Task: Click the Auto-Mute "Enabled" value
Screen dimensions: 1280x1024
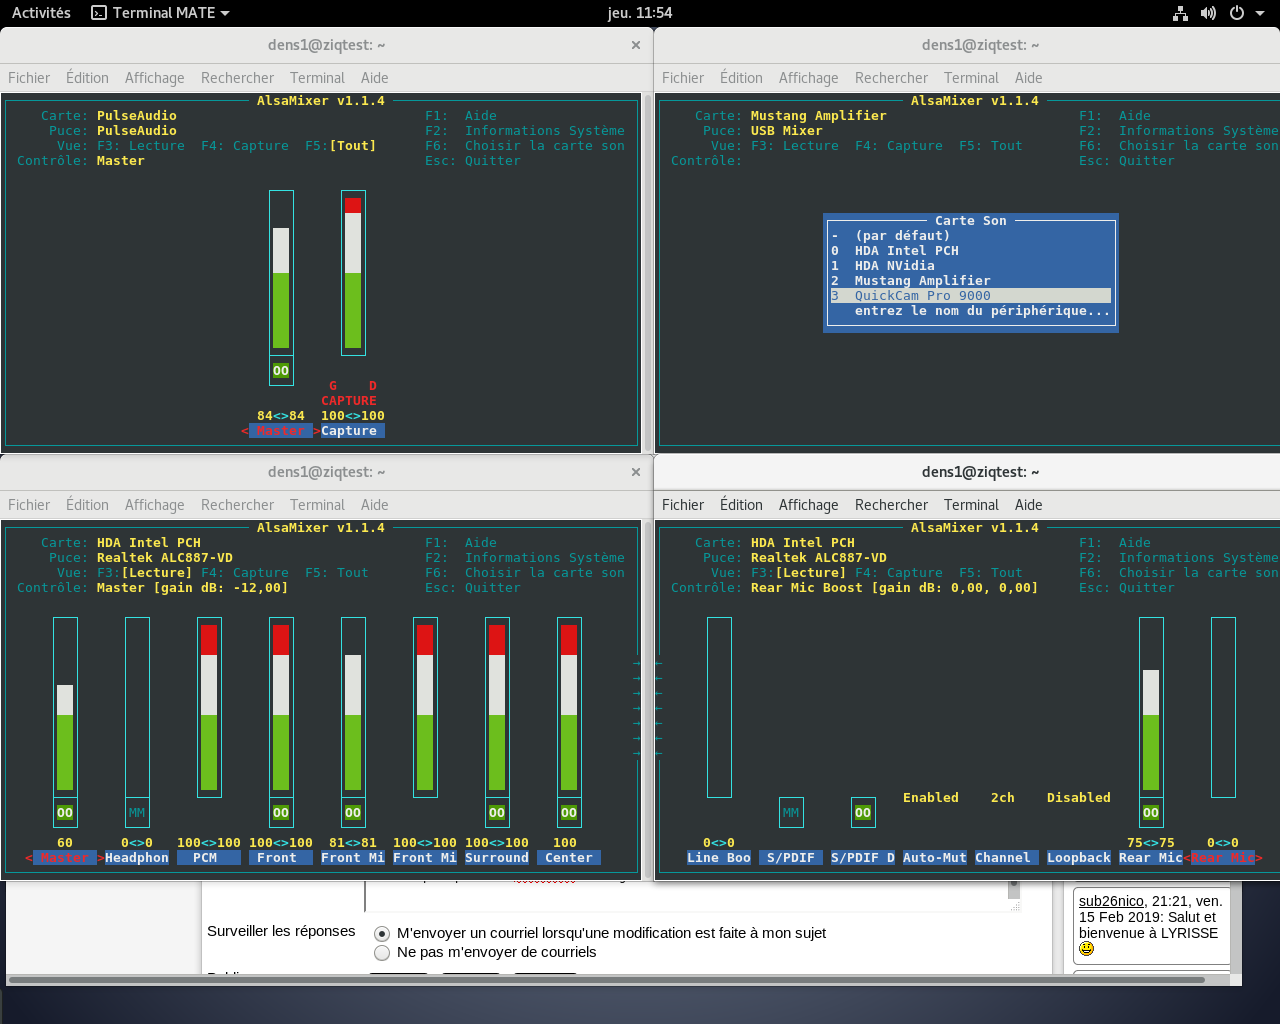Action: pos(931,798)
